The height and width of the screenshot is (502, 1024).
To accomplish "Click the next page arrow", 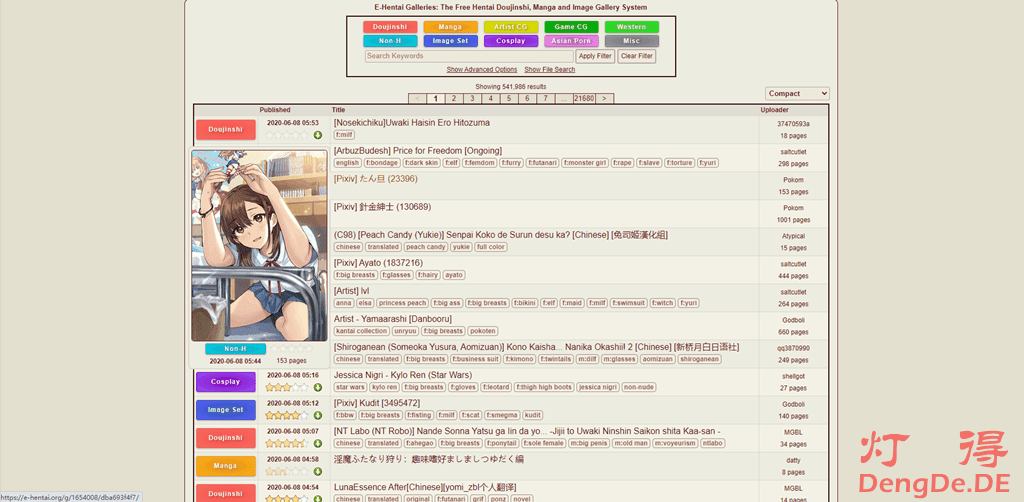I will tap(605, 99).
